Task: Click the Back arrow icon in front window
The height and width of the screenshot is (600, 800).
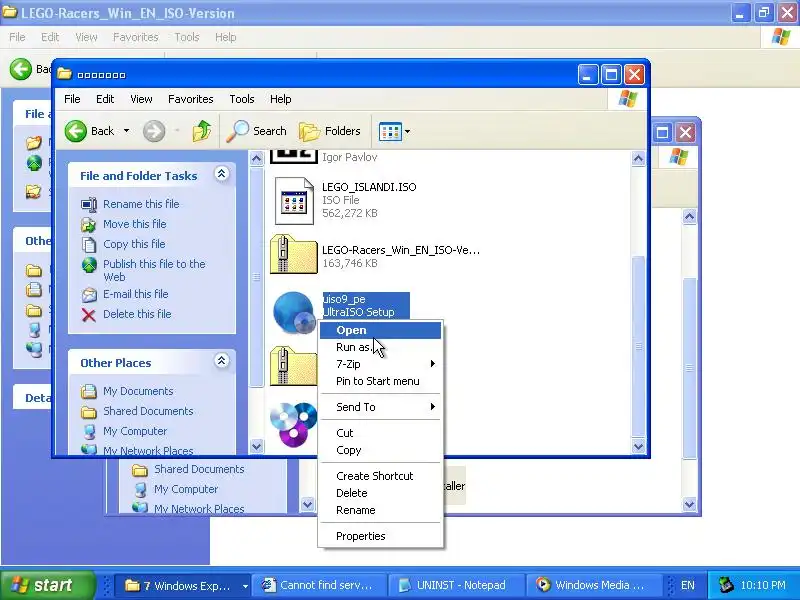Action: (x=76, y=131)
